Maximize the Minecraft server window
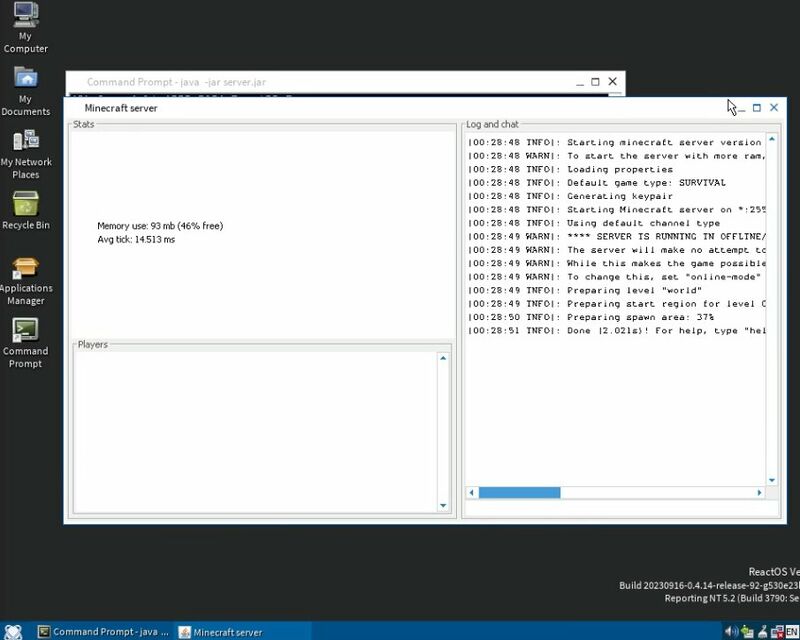 757,108
